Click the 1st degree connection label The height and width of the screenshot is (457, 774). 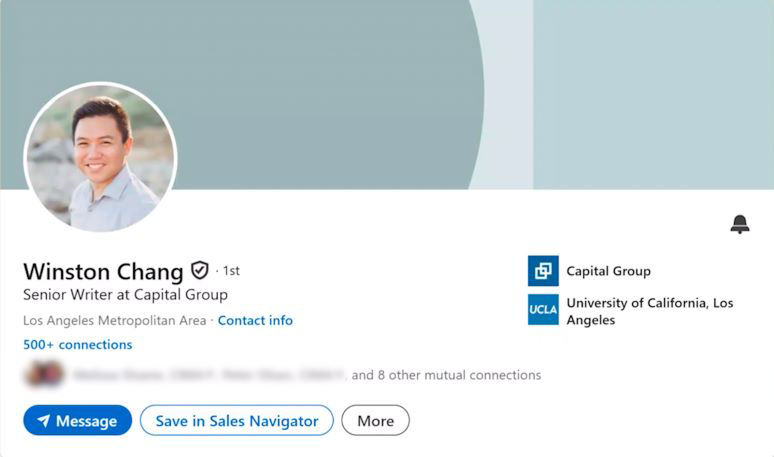pos(231,271)
